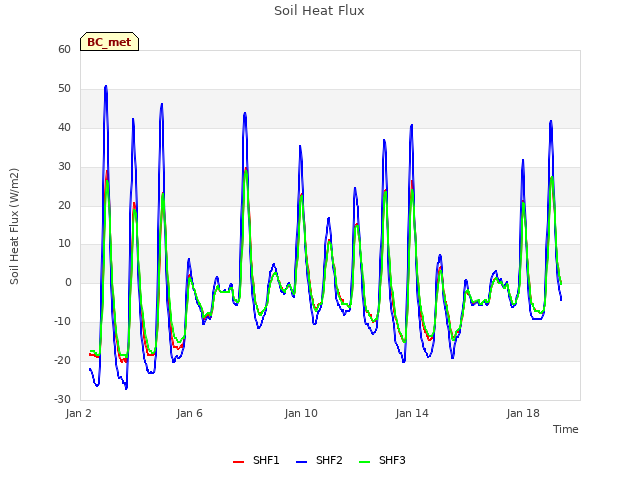Click the '-10' y-axis tick label
The image size is (640, 480).
pyautogui.click(x=62, y=322)
